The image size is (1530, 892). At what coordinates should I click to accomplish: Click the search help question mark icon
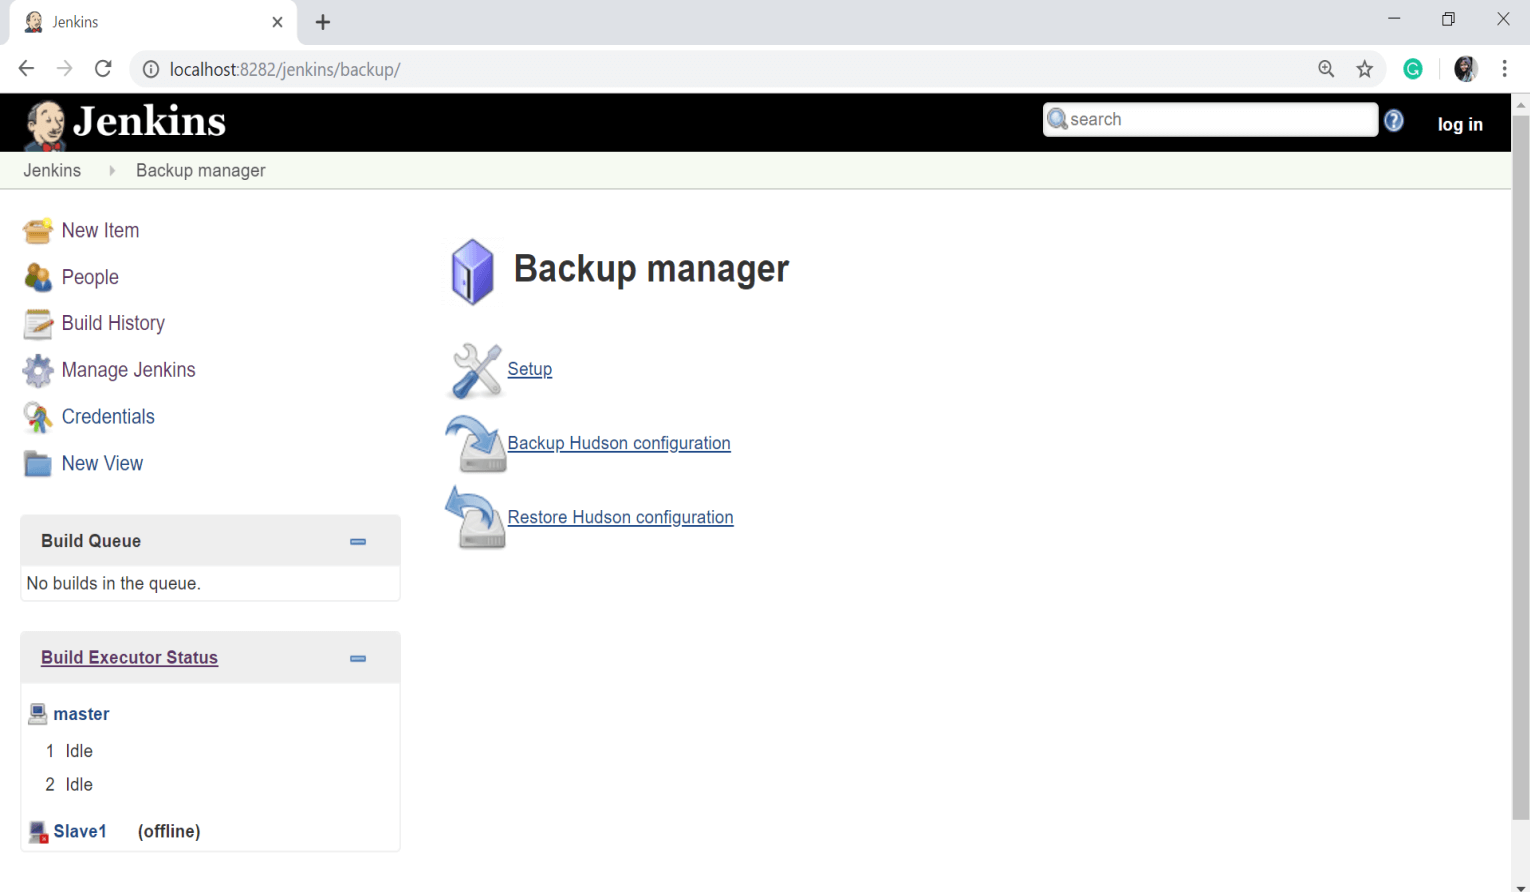(1394, 121)
